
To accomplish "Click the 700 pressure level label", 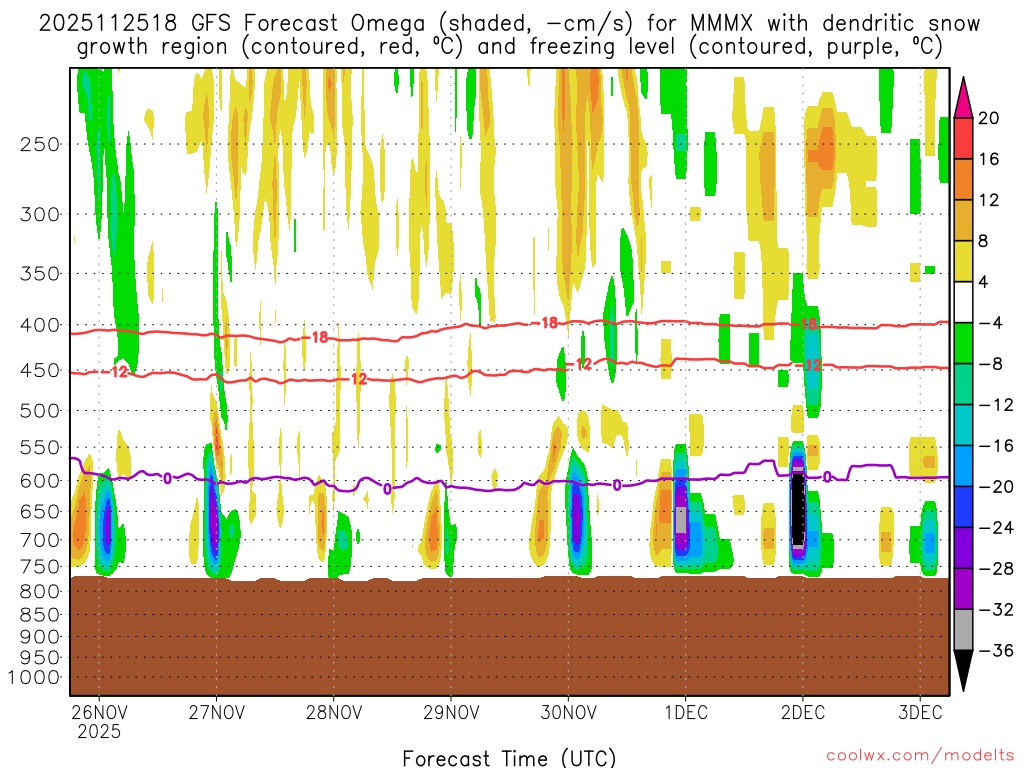I will pos(40,540).
